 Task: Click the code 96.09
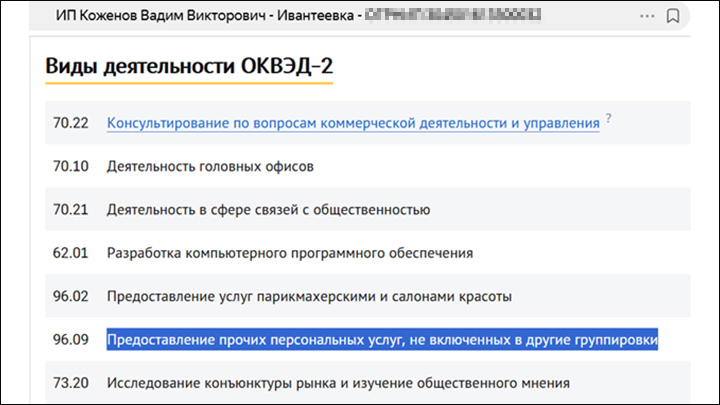(71, 340)
